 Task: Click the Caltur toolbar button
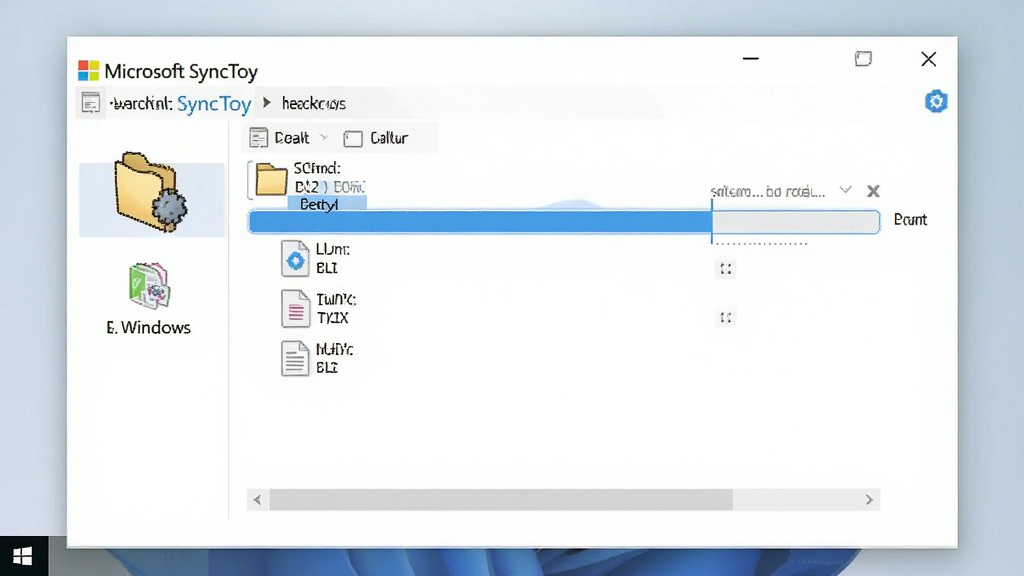(376, 138)
